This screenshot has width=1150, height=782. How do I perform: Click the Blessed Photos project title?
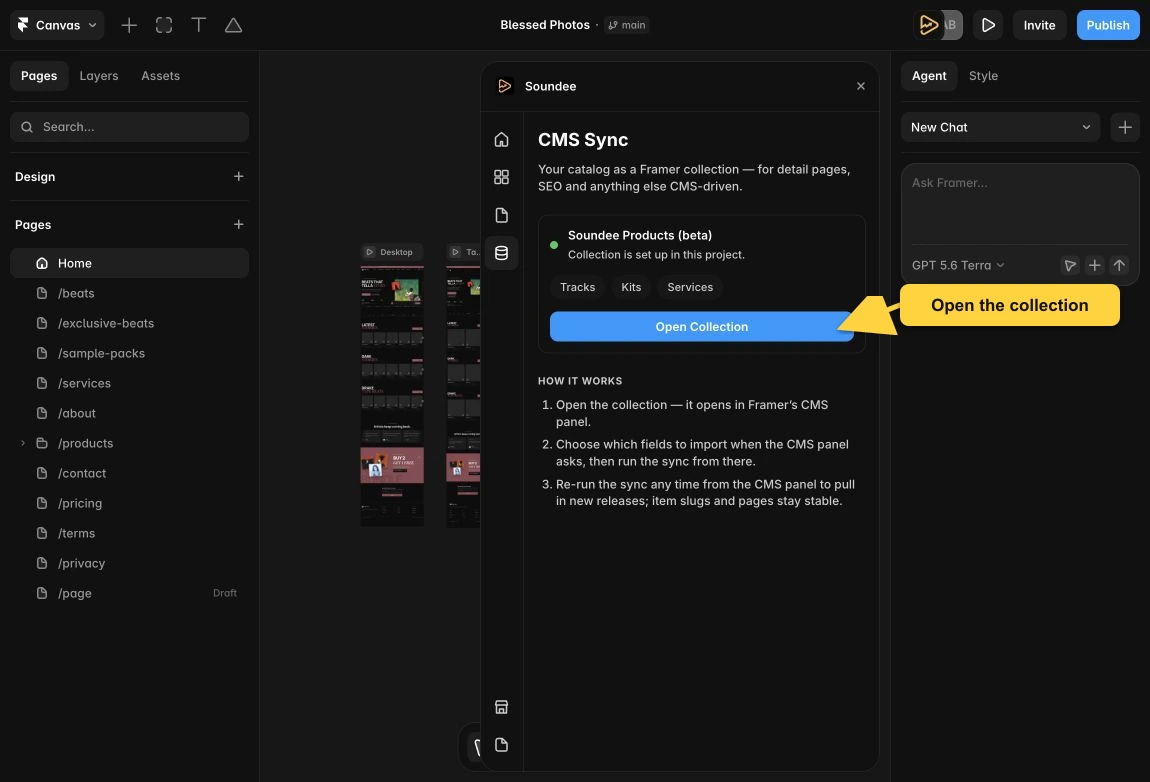pyautogui.click(x=544, y=25)
